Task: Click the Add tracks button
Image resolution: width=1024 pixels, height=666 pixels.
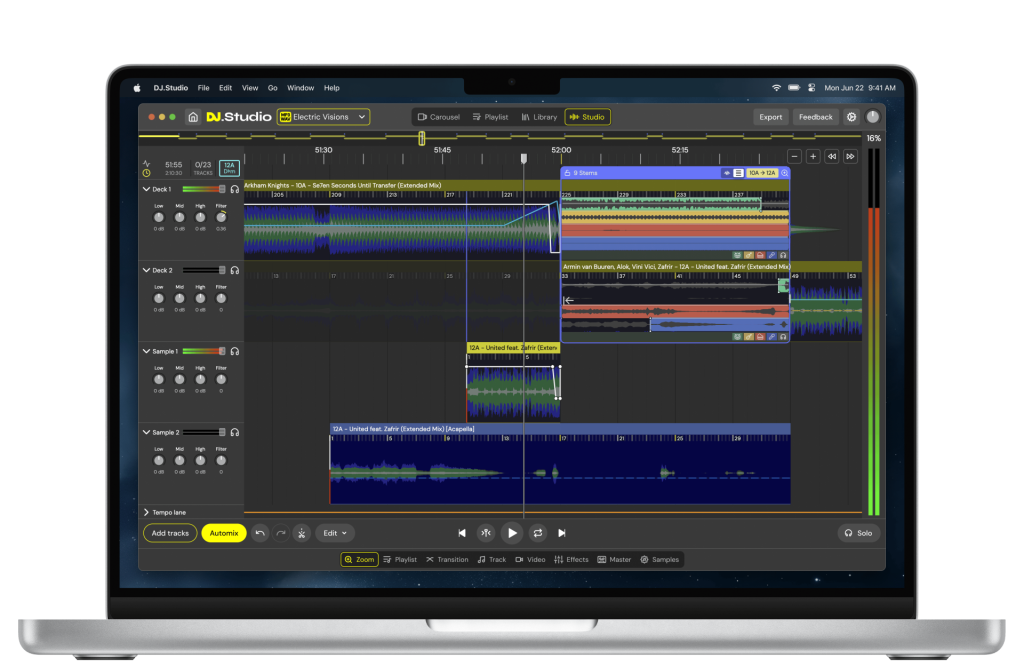Action: tap(169, 533)
